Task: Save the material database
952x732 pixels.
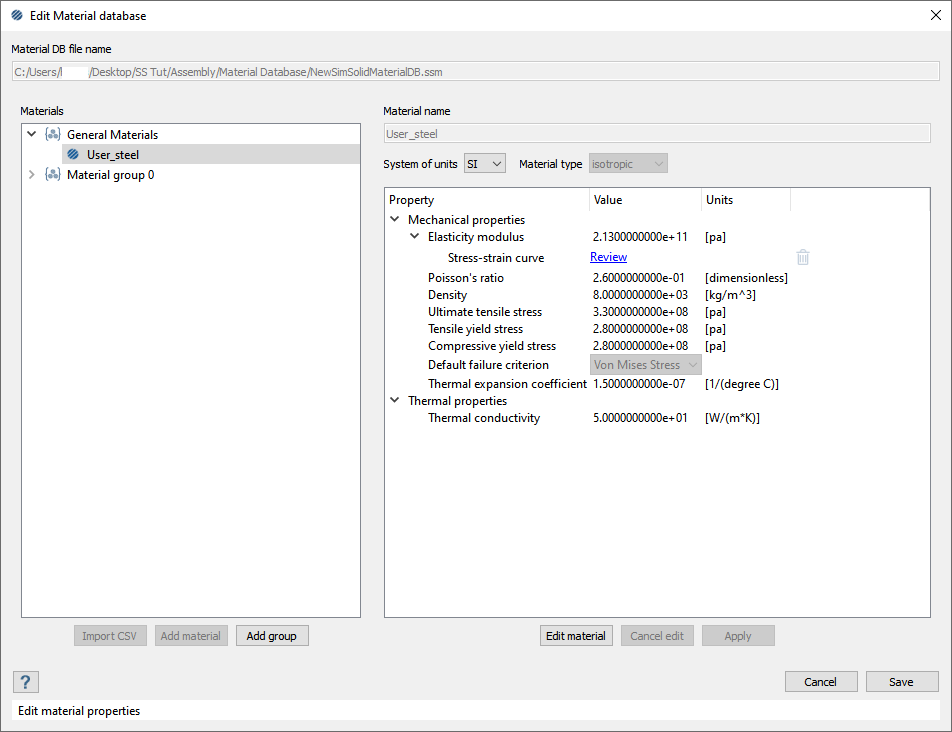Action: click(x=901, y=682)
